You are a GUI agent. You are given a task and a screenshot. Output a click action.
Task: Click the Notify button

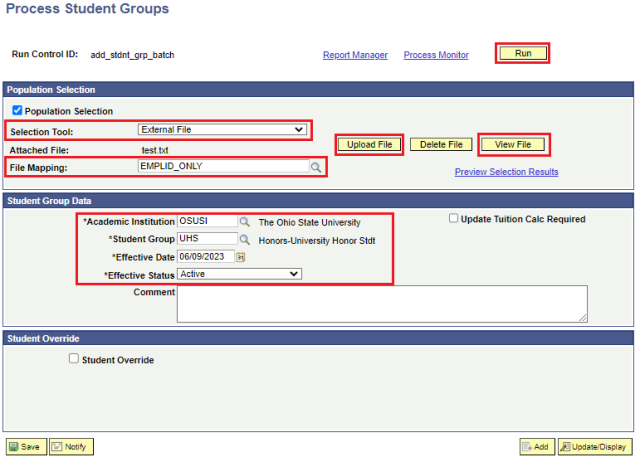[x=71, y=446]
